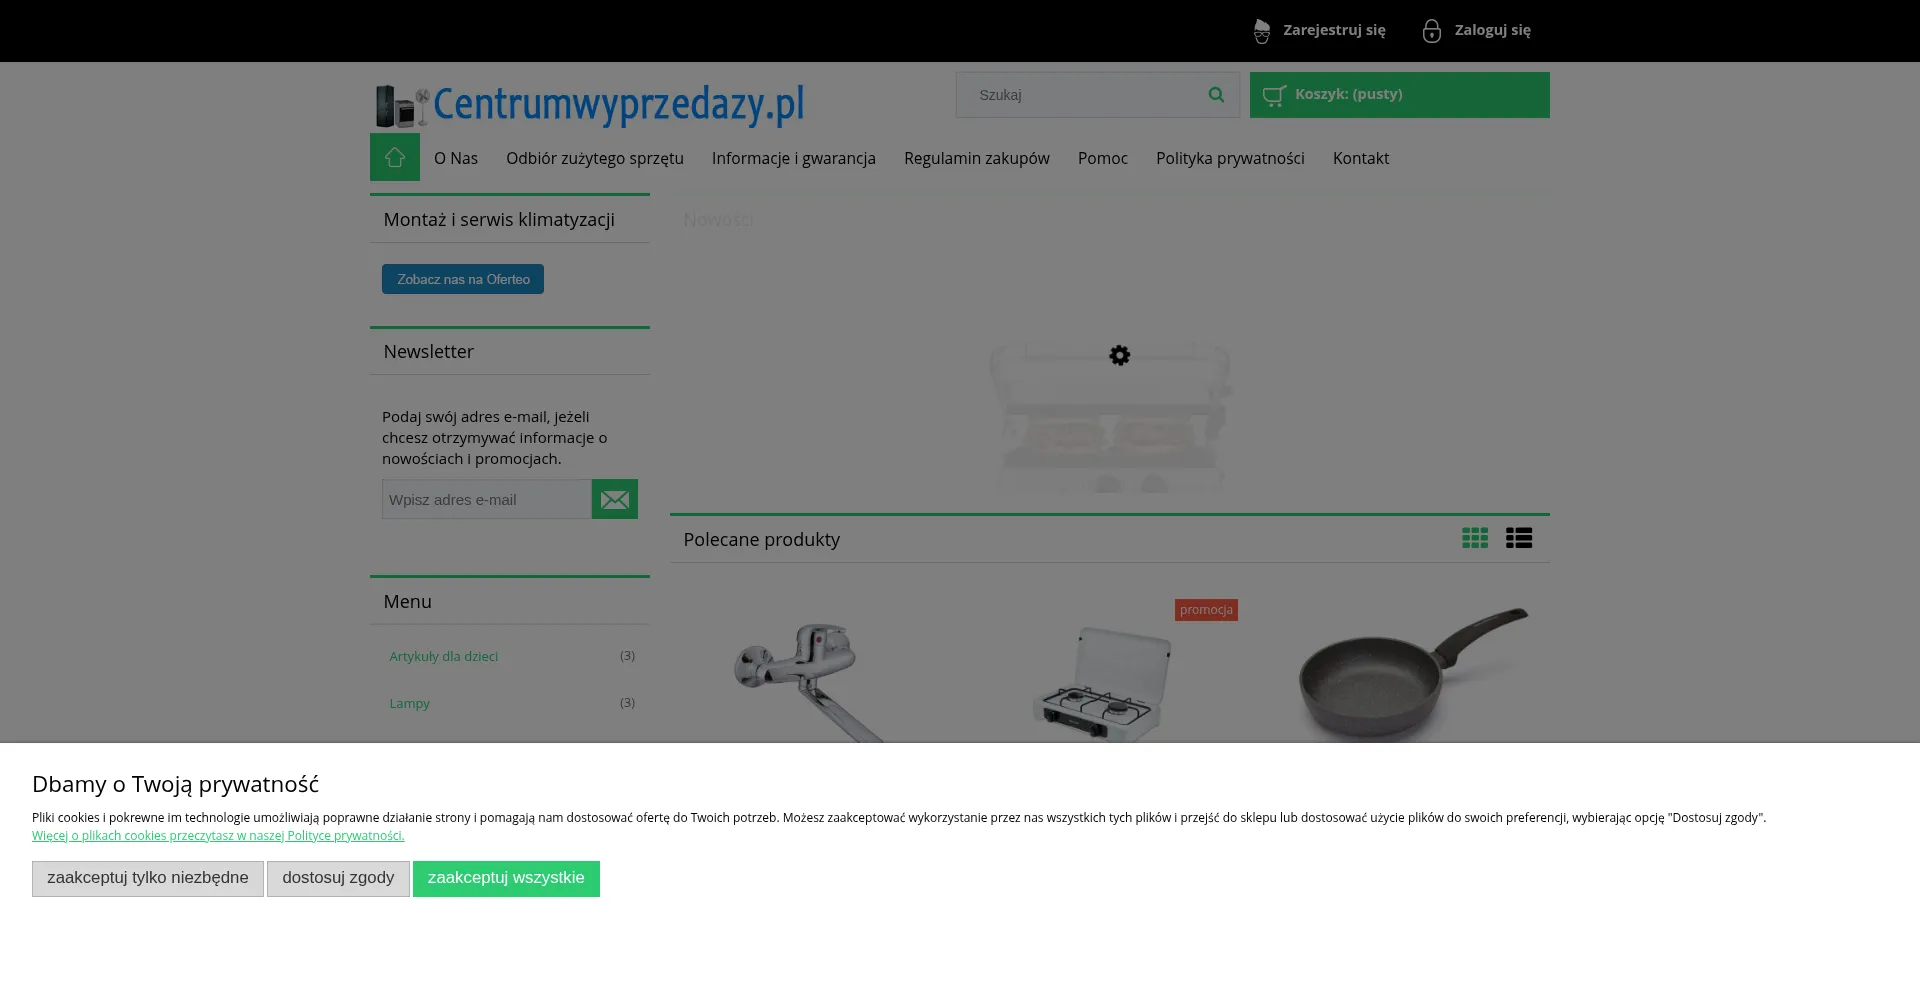1920x993 pixels.
Task: Accept all cookies with zaakceptuj wszystkie
Action: coord(506,879)
